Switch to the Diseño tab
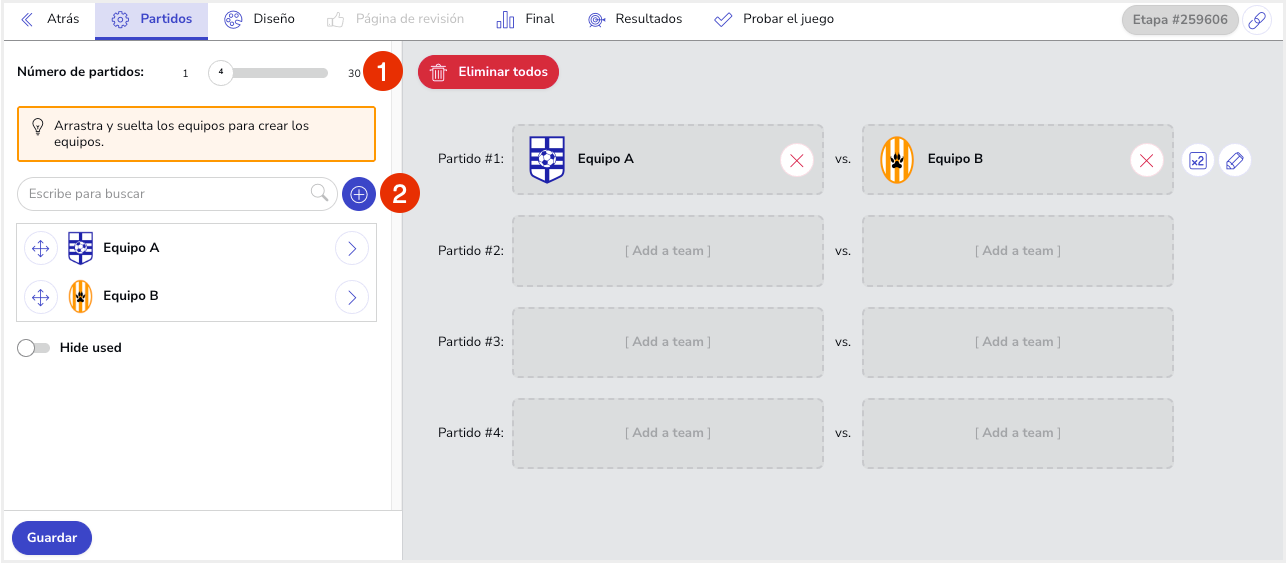Viewport: 1286px width, 564px height. click(260, 19)
